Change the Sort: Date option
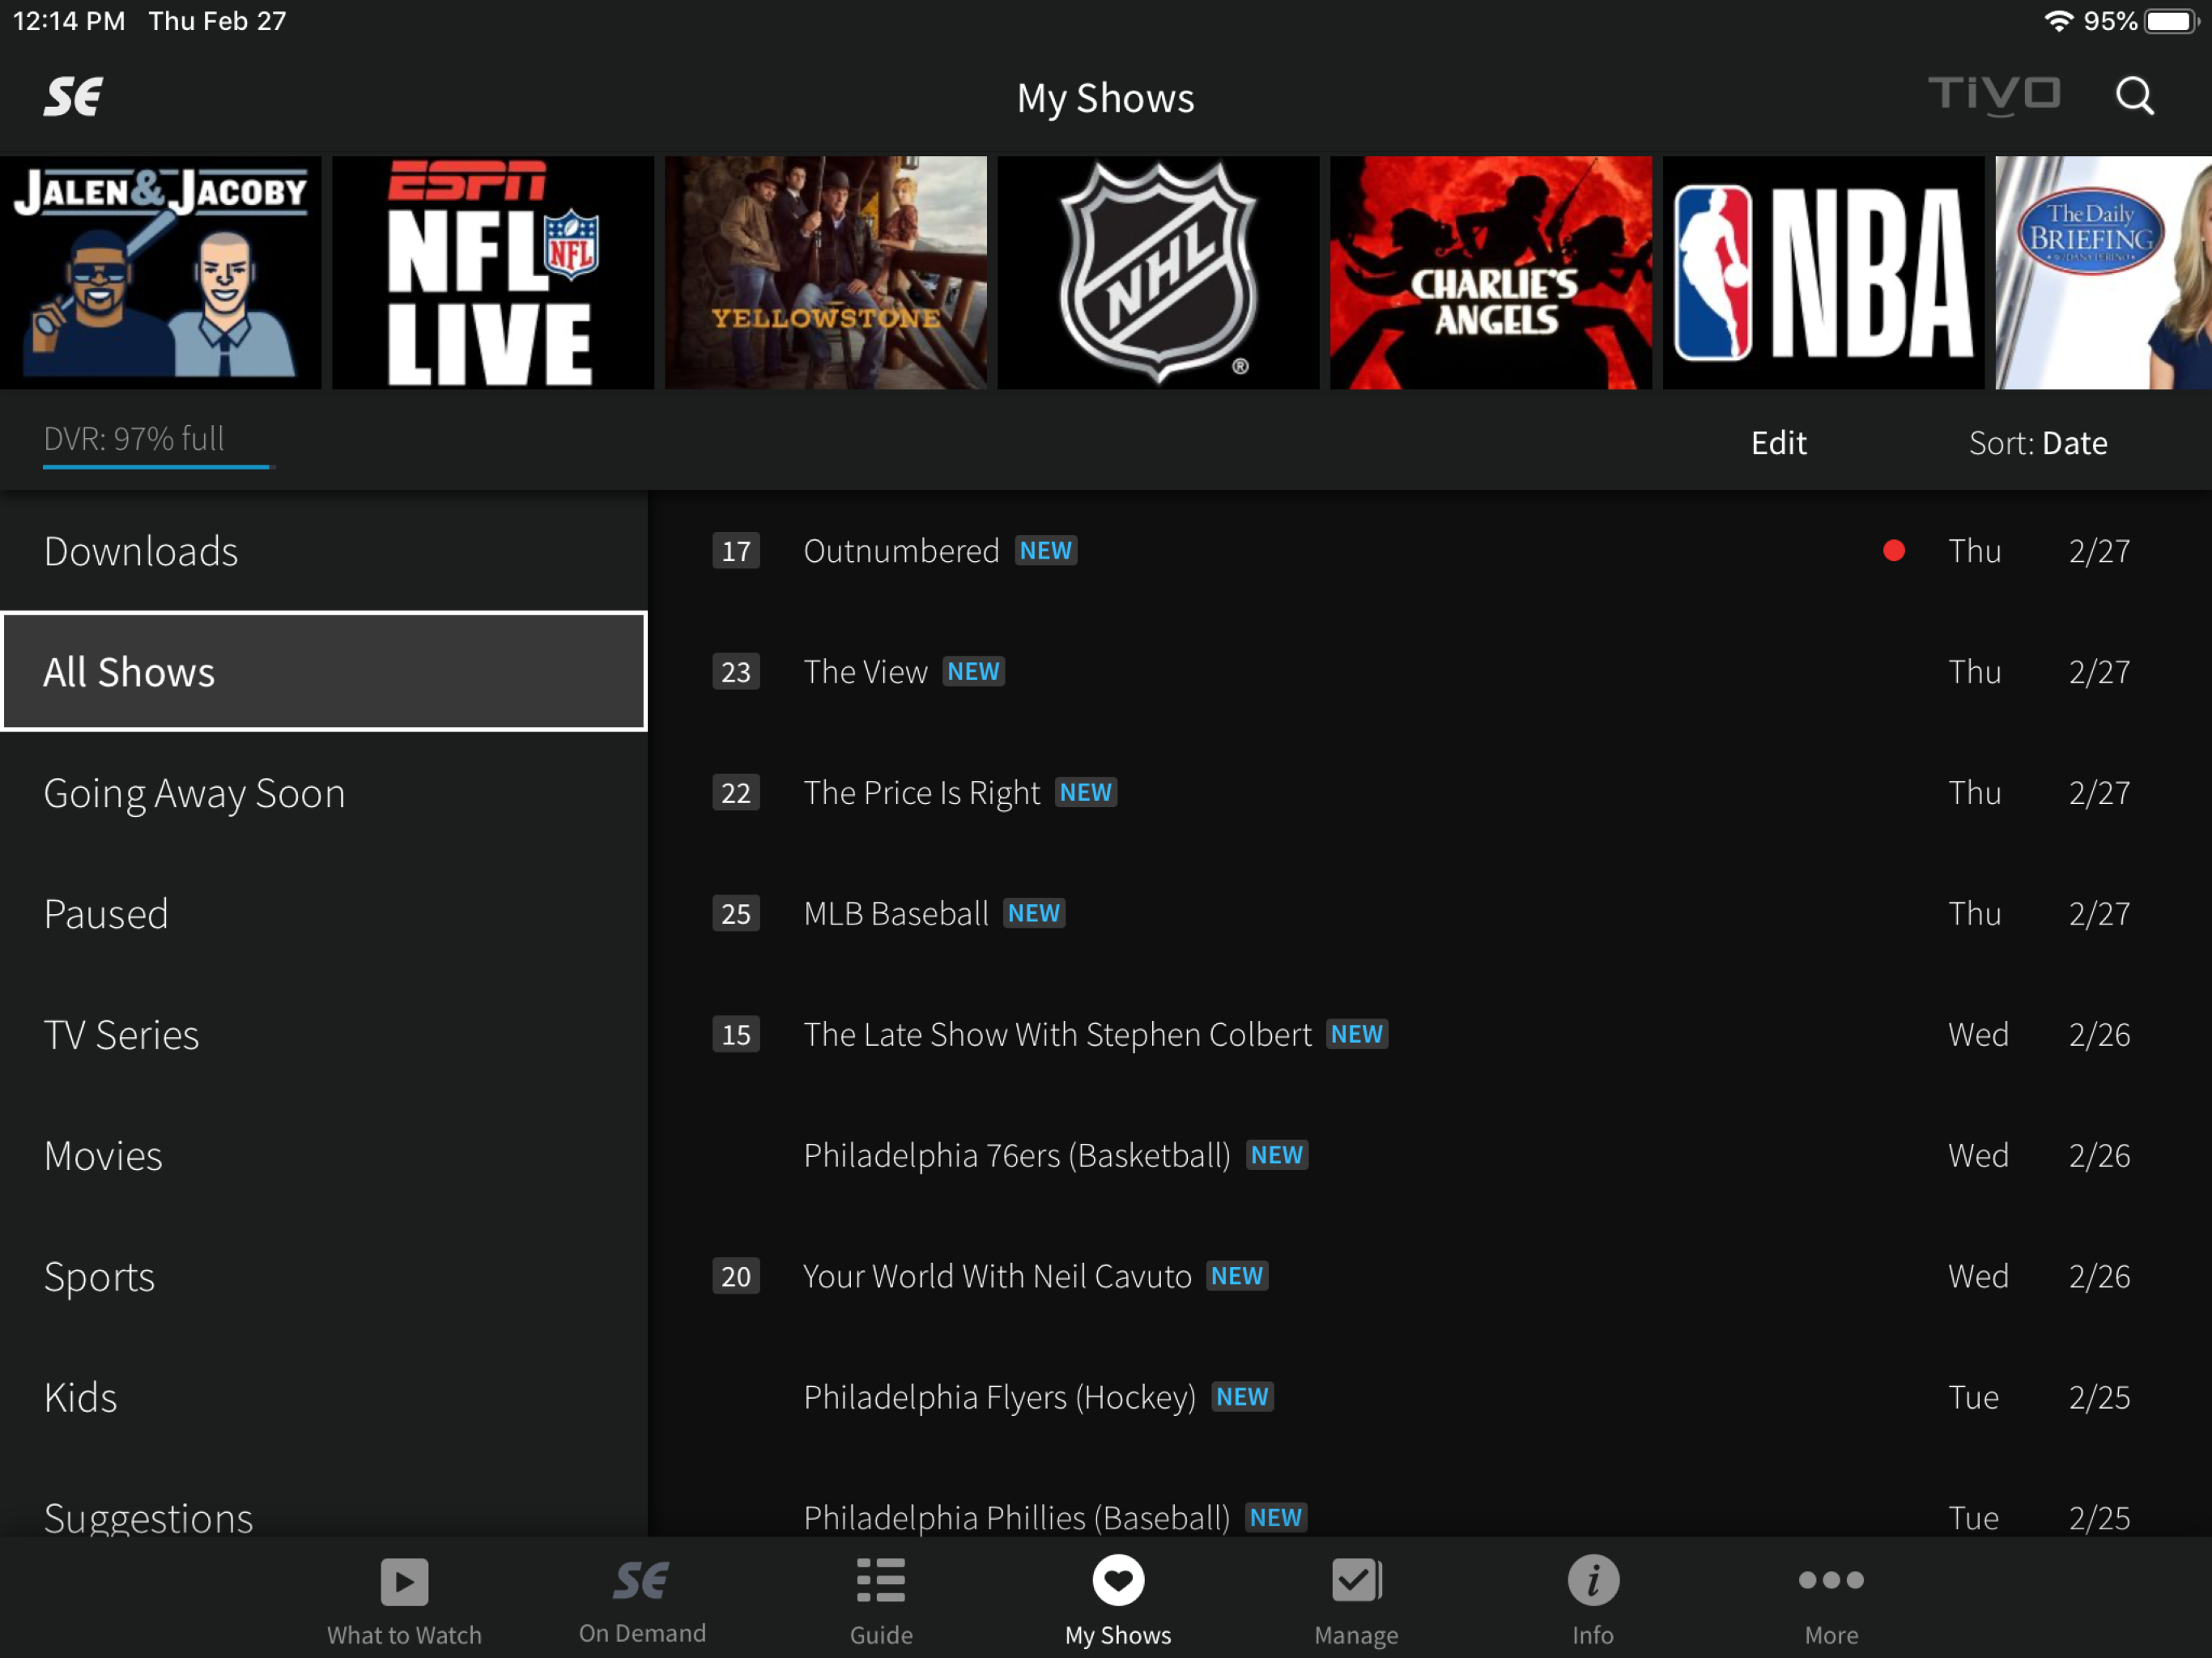This screenshot has width=2212, height=1658. coord(2038,443)
